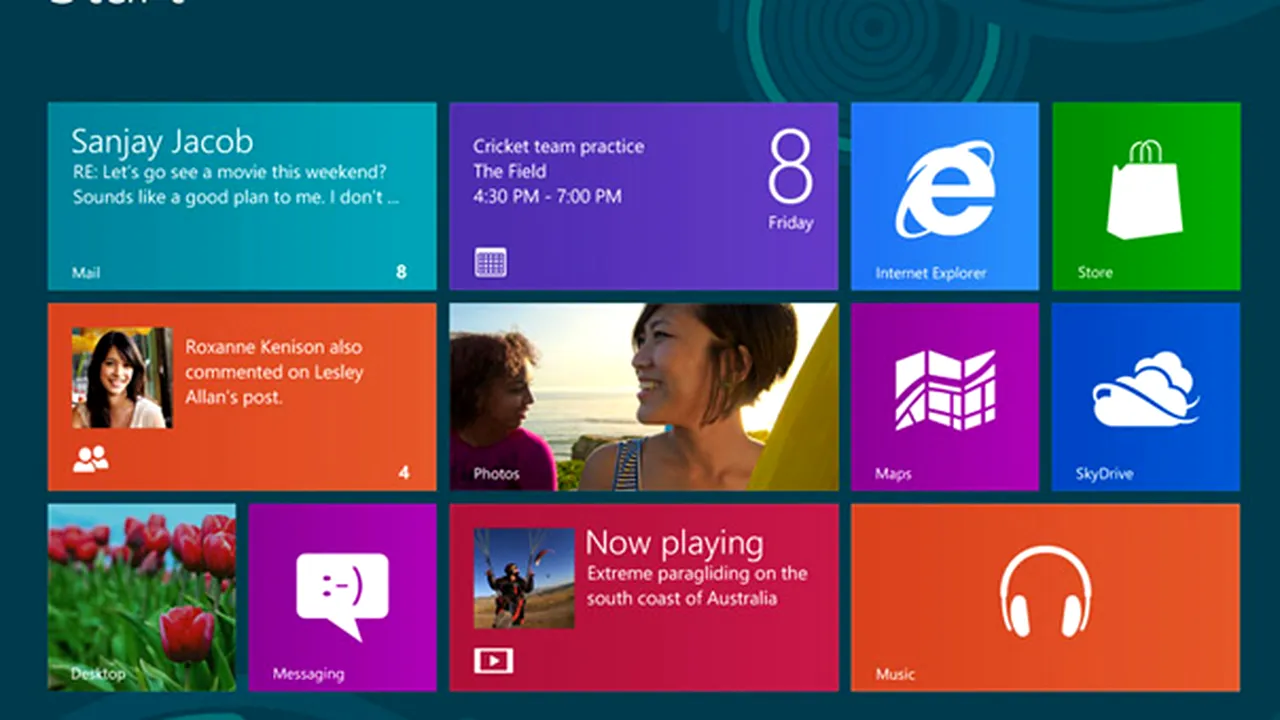Image resolution: width=1280 pixels, height=720 pixels.
Task: Click the Mail label on teal tile
Action: pos(86,272)
